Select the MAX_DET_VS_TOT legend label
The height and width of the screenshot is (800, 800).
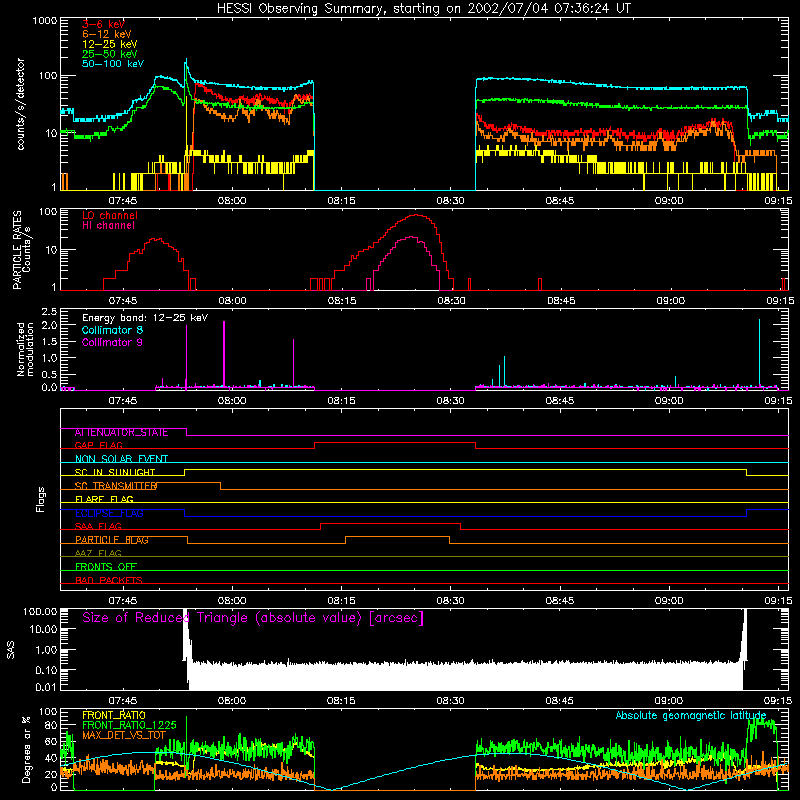[x=124, y=735]
